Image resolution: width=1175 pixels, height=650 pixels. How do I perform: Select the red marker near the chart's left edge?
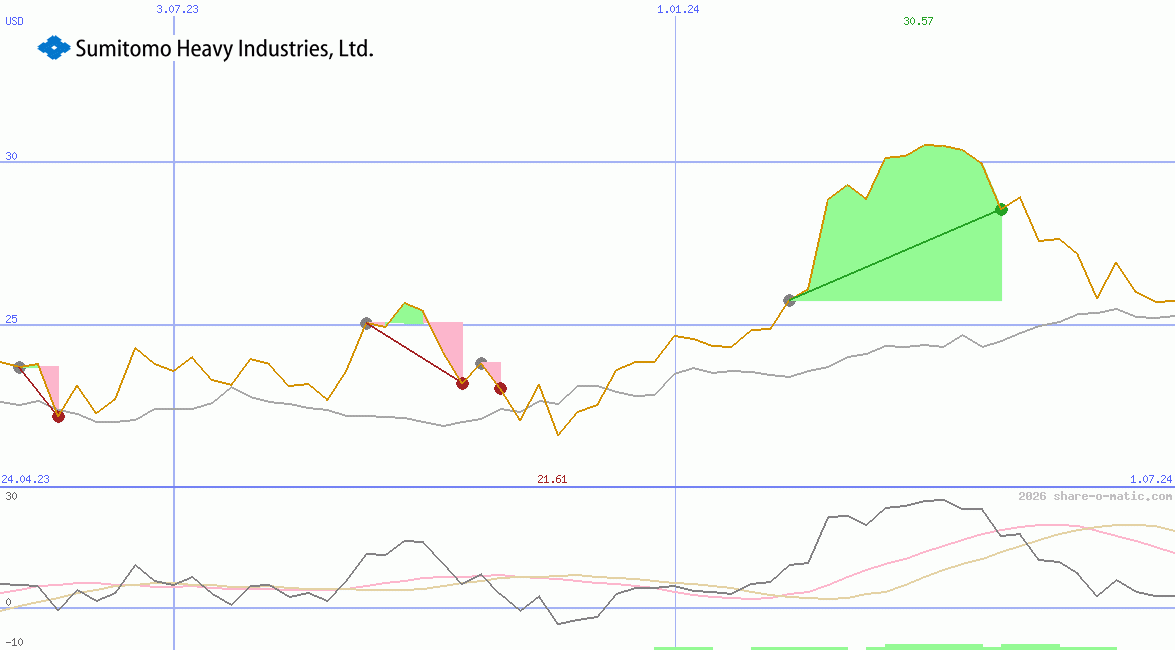(x=57, y=417)
